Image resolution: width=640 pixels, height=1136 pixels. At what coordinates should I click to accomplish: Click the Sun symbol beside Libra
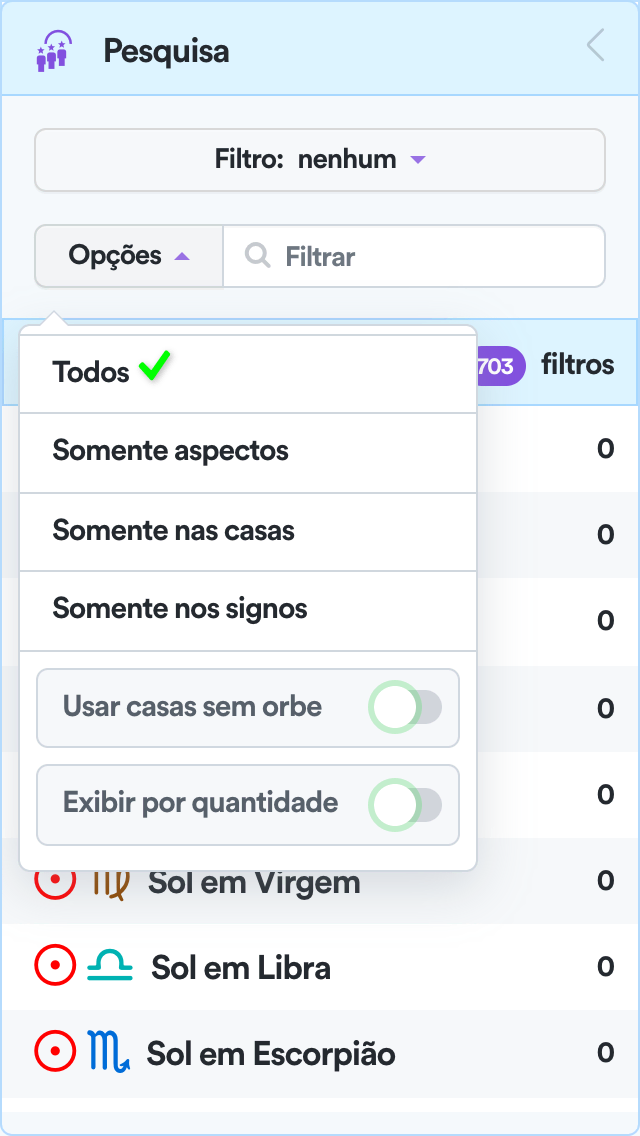point(54,967)
